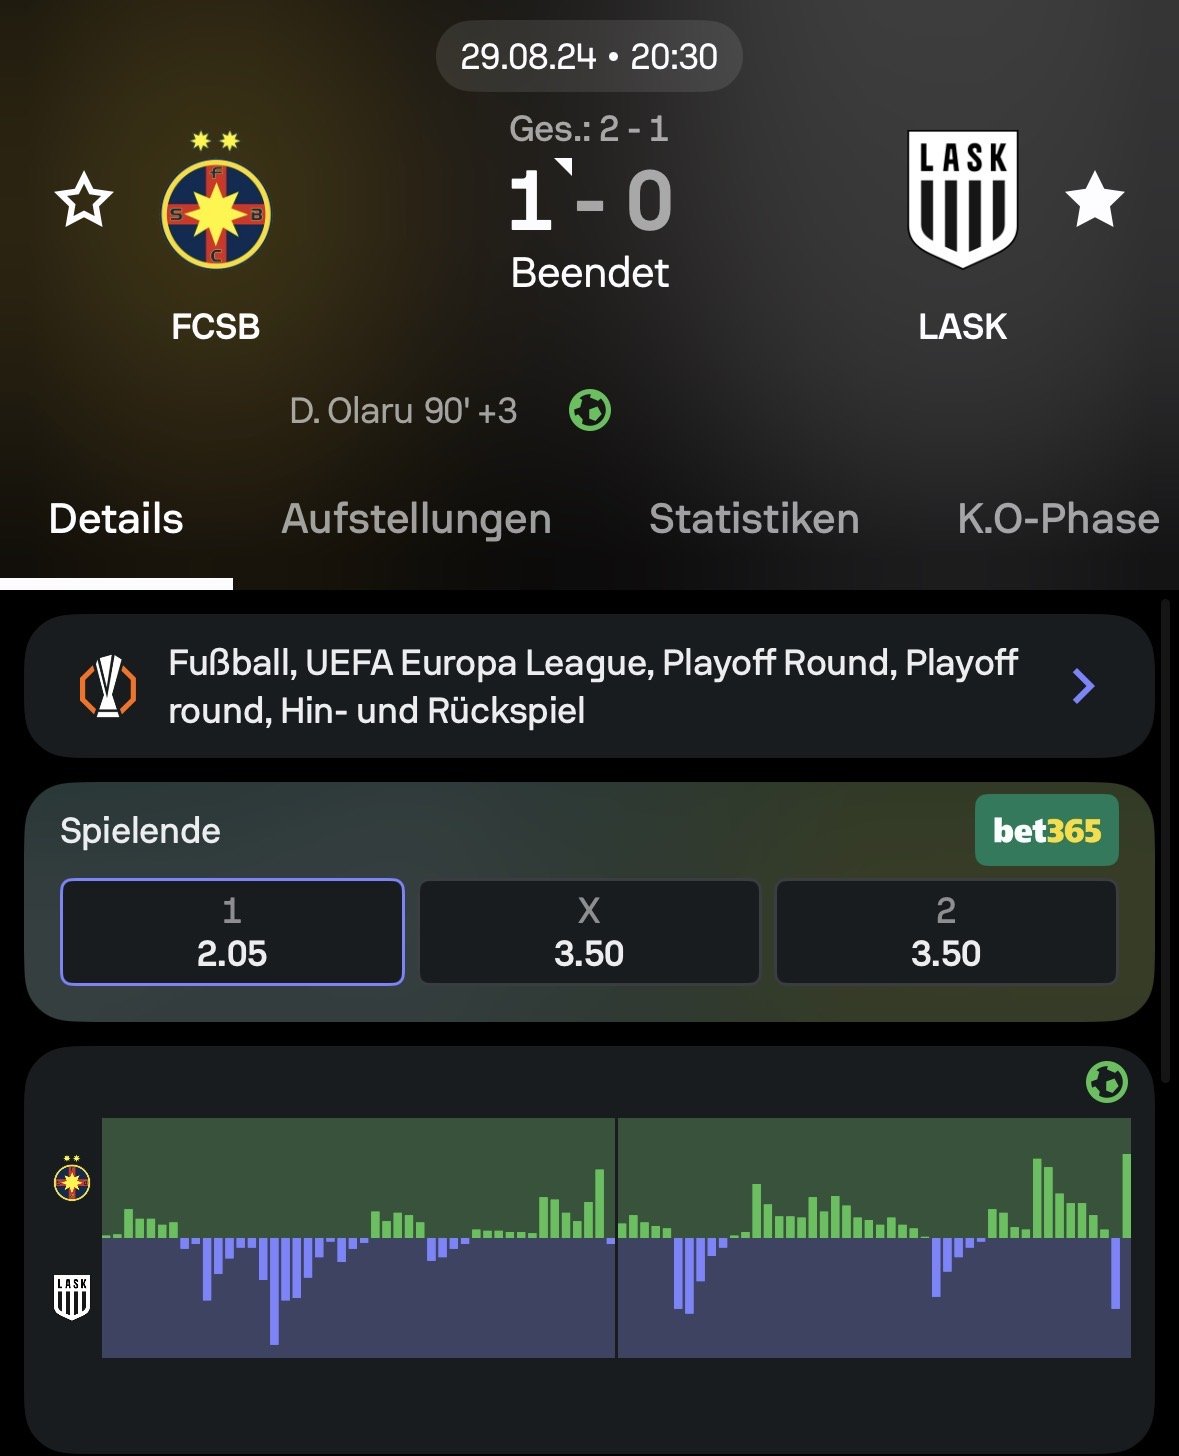Click the small FCSB logo beside the graph
Screen dimensions: 1179x1456
pos(72,1180)
